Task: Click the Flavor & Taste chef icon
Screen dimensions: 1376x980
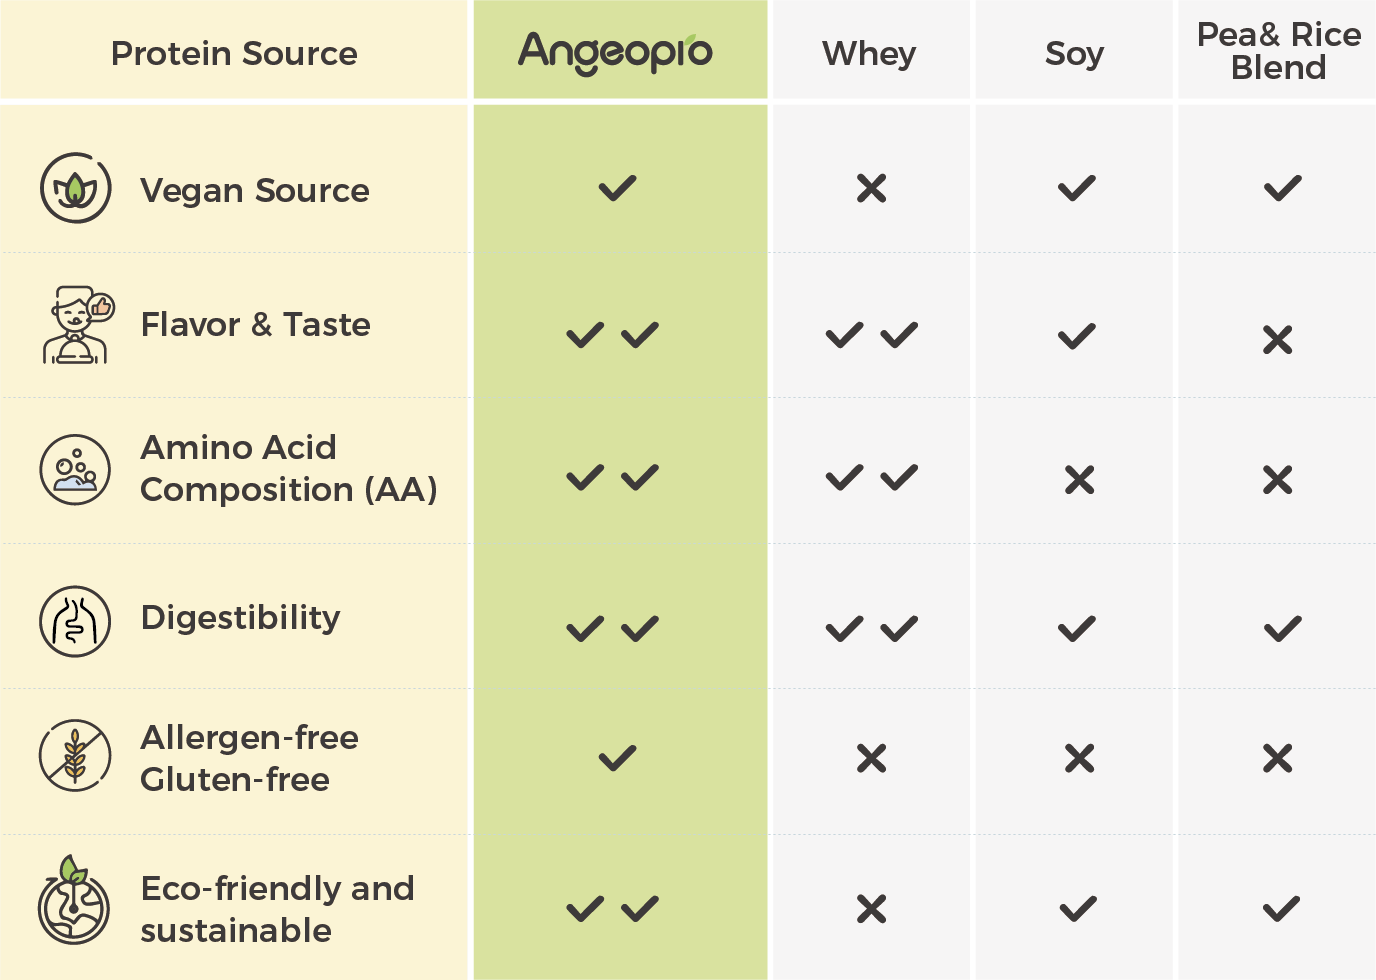Action: pyautogui.click(x=78, y=325)
